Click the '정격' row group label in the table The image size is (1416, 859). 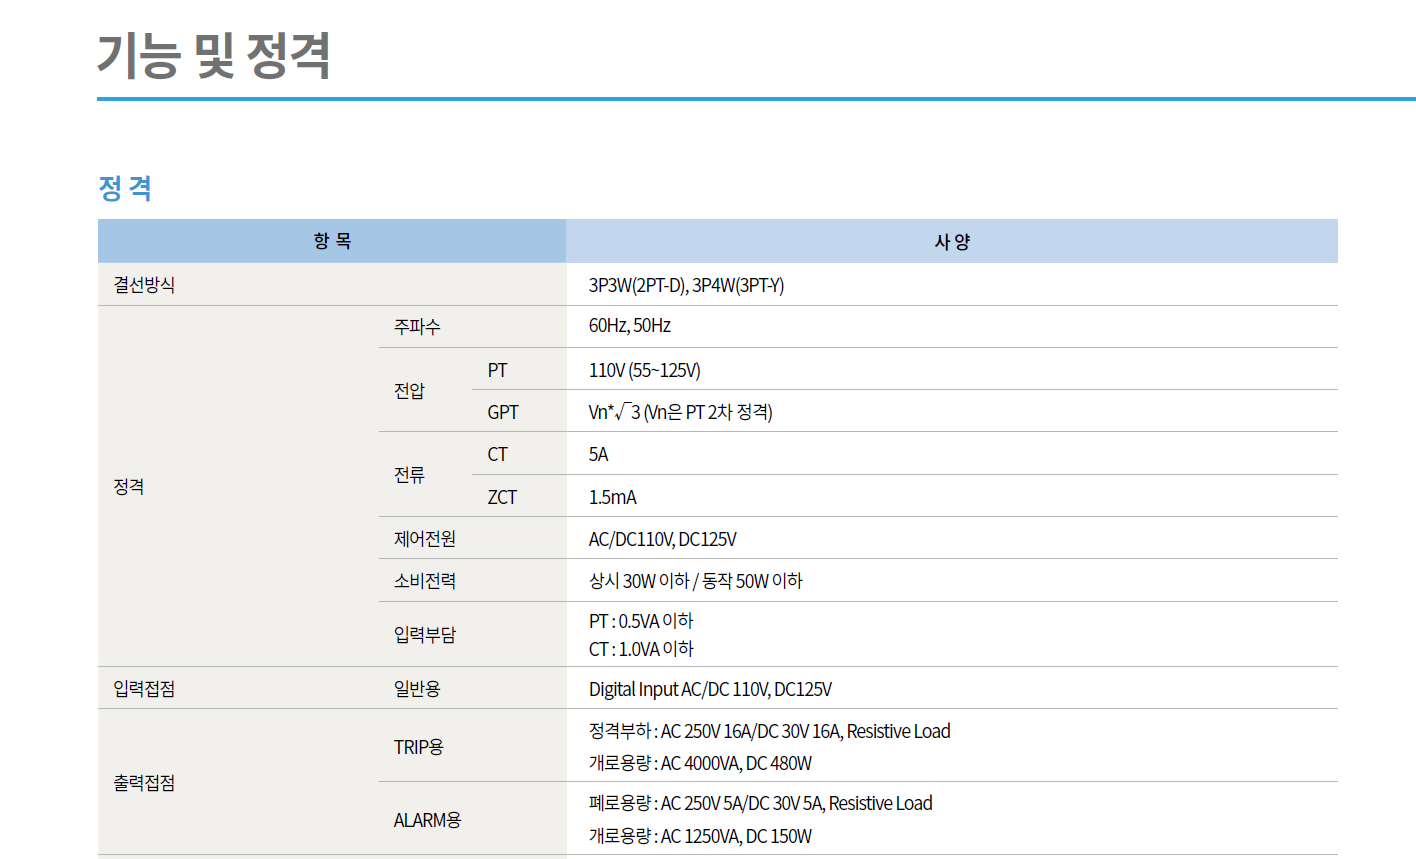click(129, 486)
